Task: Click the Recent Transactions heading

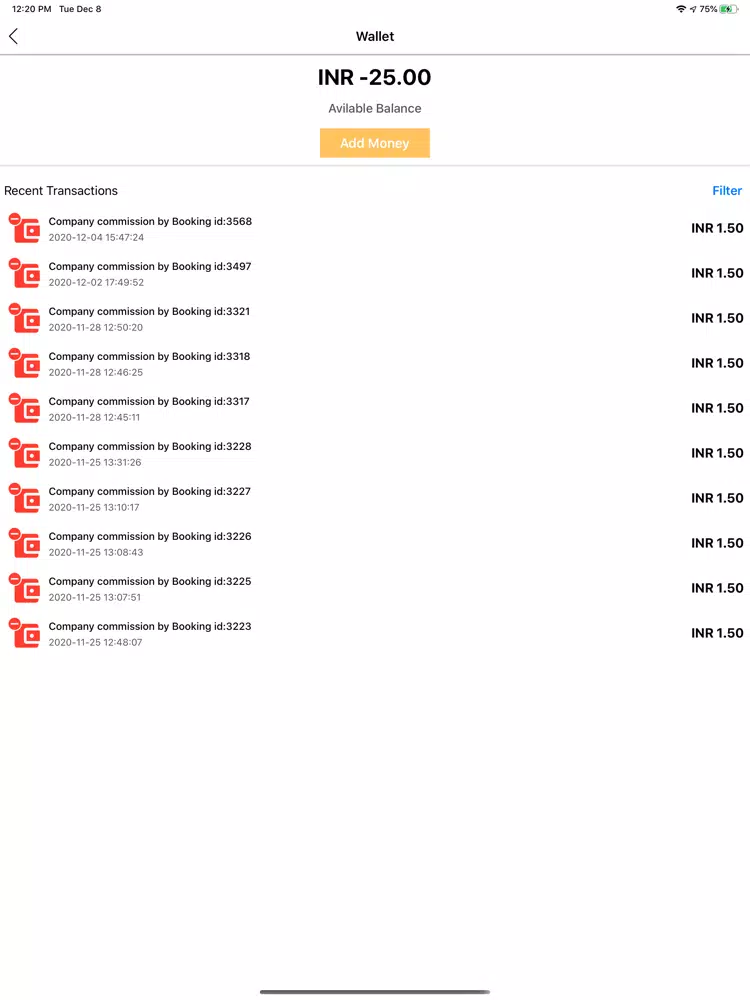Action: pos(61,191)
